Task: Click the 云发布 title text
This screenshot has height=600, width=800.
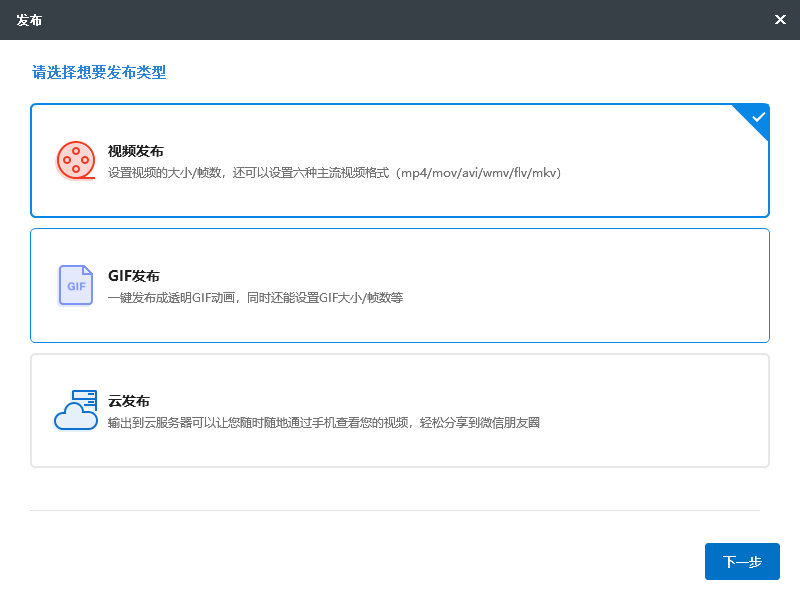Action: click(129, 401)
